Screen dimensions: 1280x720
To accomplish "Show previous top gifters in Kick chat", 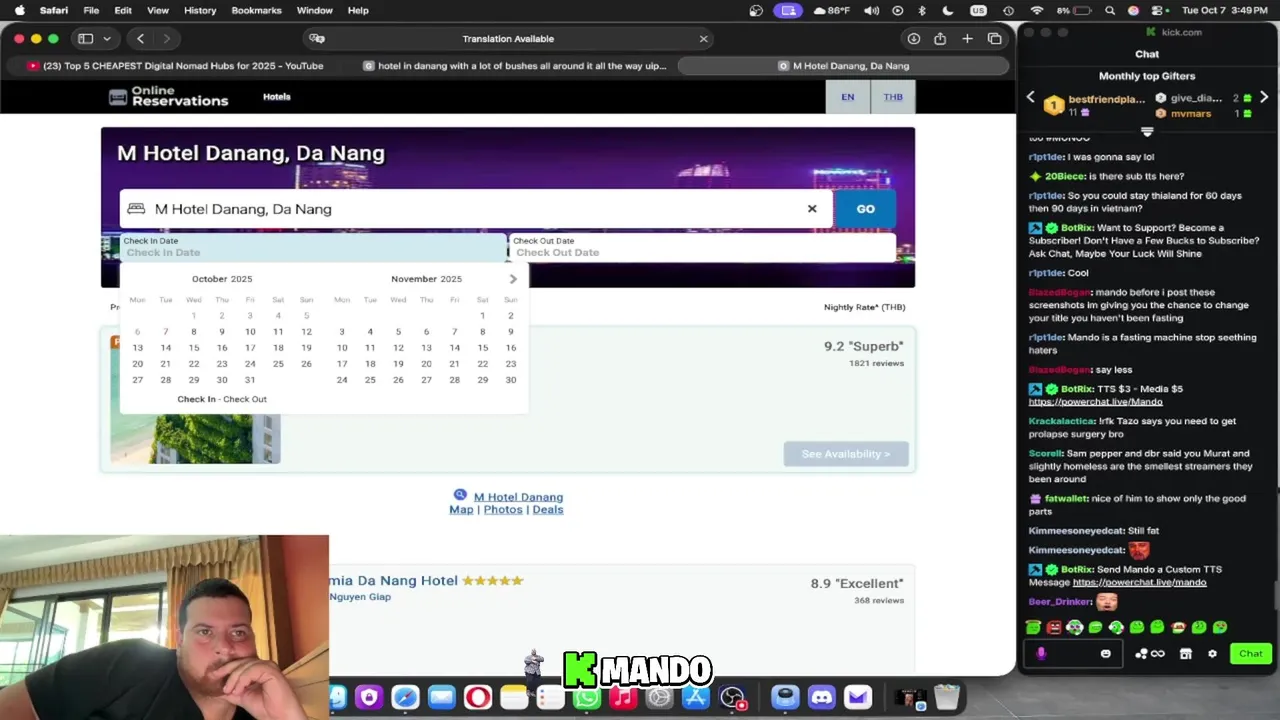I will (1031, 97).
